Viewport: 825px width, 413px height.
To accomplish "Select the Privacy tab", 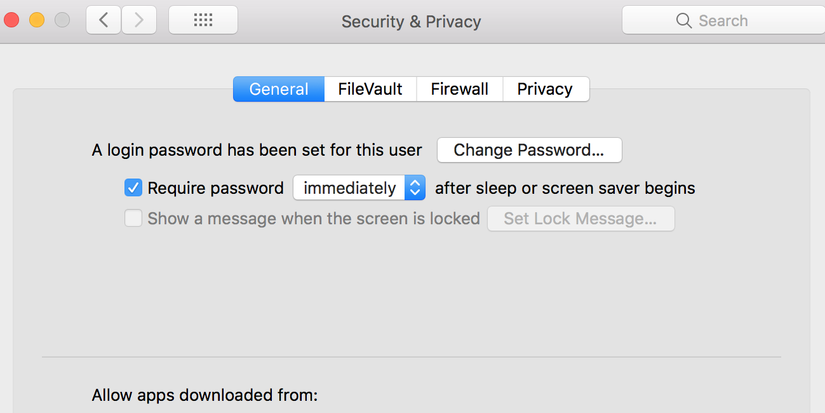I will [546, 89].
